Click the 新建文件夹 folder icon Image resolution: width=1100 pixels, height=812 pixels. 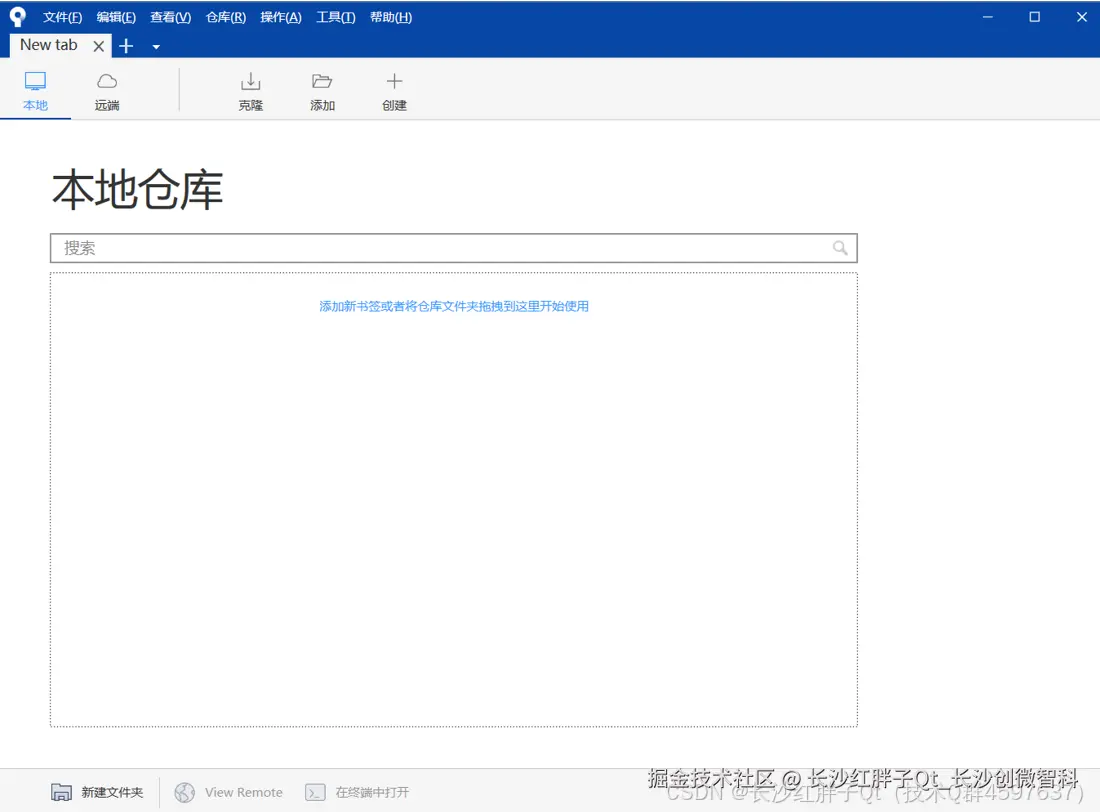(60, 791)
